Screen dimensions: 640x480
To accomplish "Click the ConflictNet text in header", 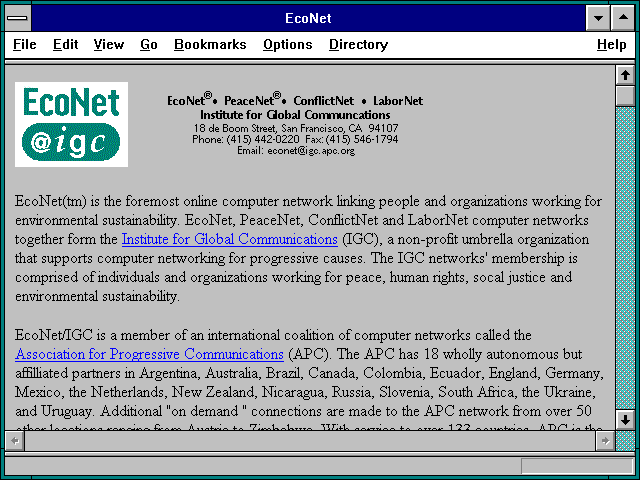I will click(x=324, y=101).
